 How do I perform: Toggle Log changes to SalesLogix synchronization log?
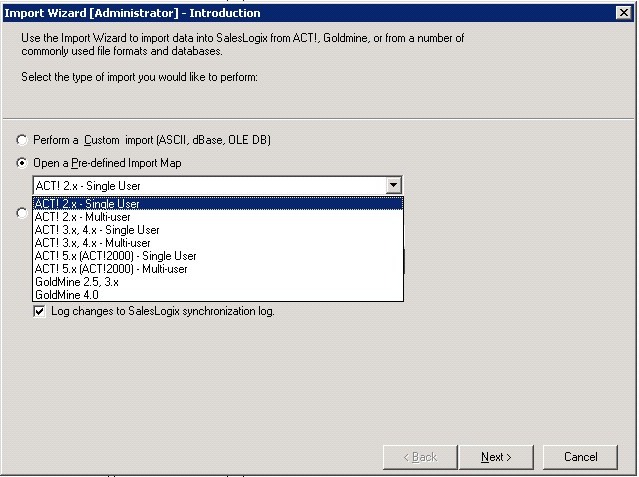(x=39, y=311)
